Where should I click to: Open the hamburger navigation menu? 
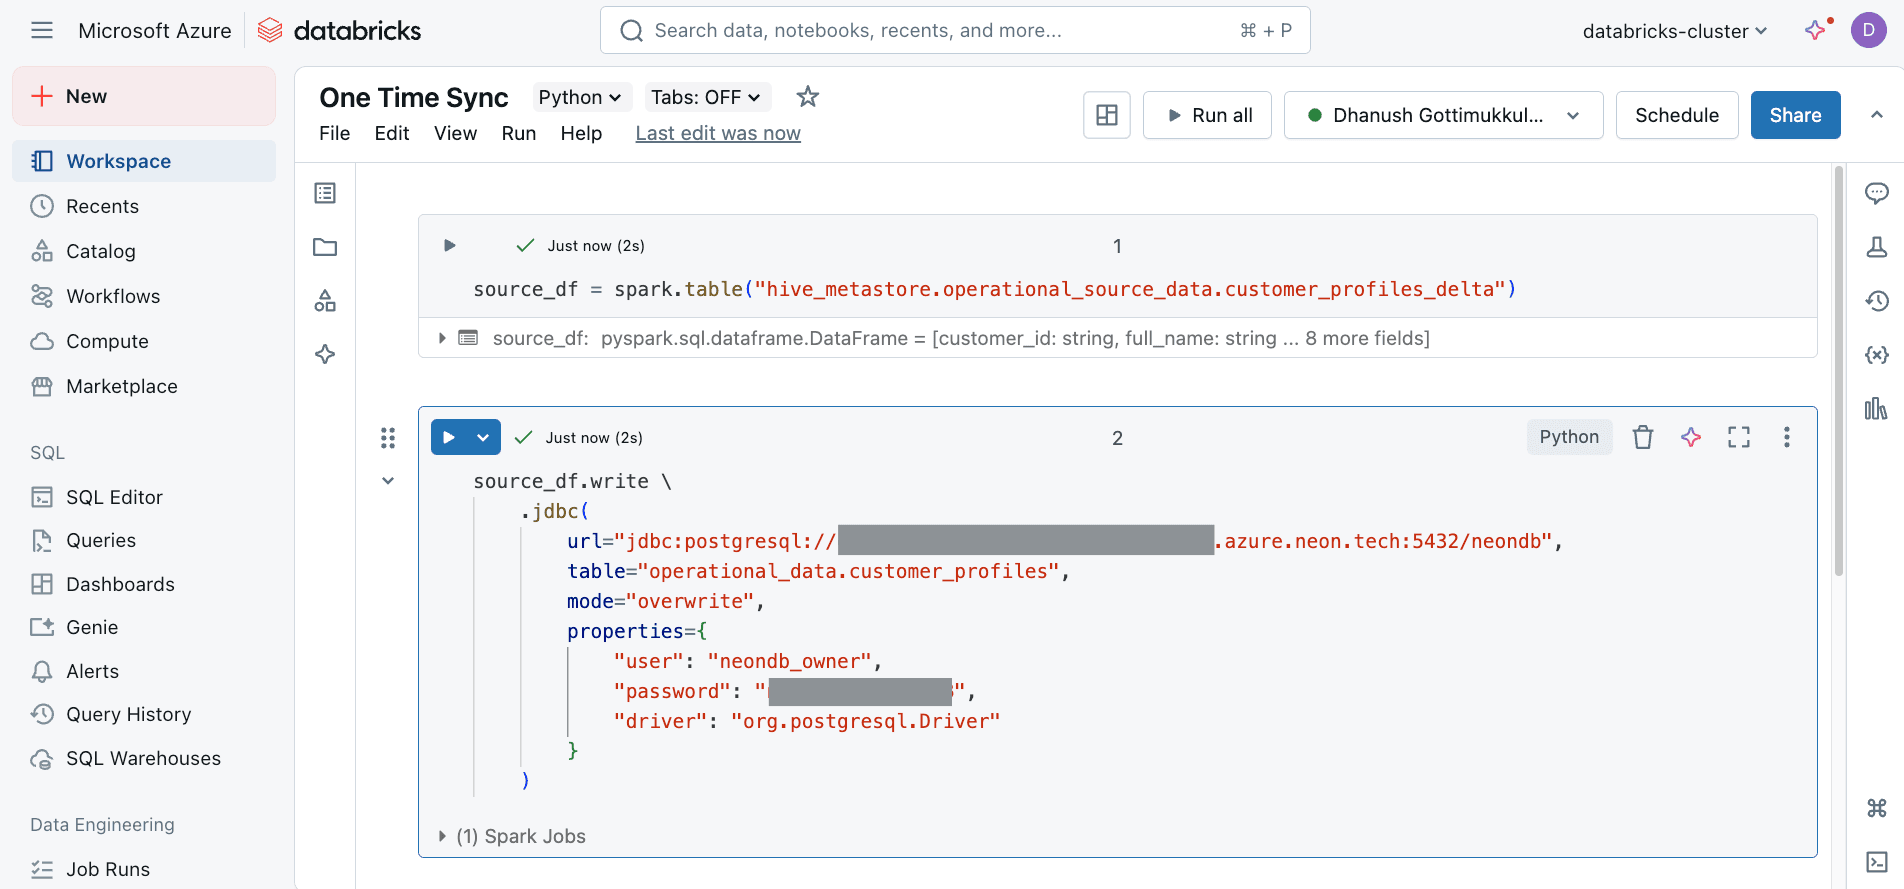42,31
